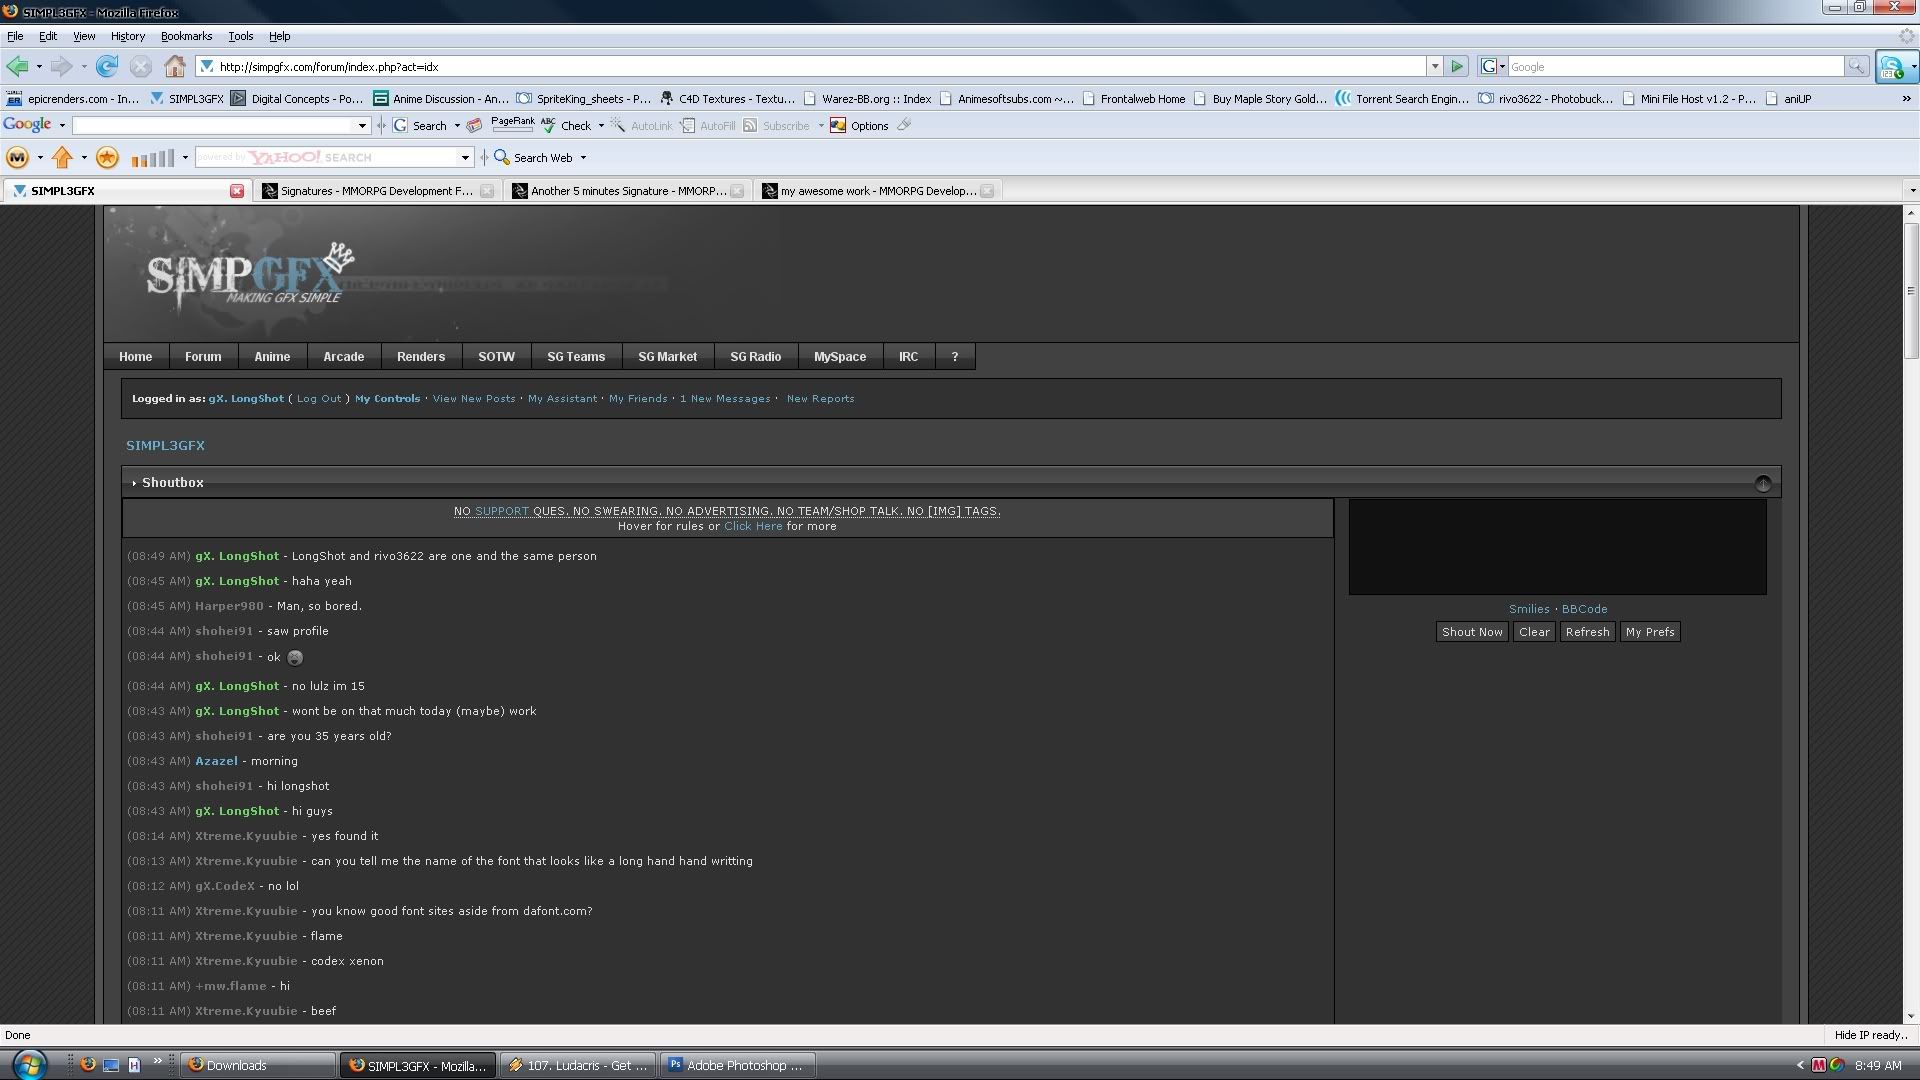Collapse the Shoutbox with the round toggle icon
This screenshot has height=1080, width=1920.
pyautogui.click(x=1763, y=484)
